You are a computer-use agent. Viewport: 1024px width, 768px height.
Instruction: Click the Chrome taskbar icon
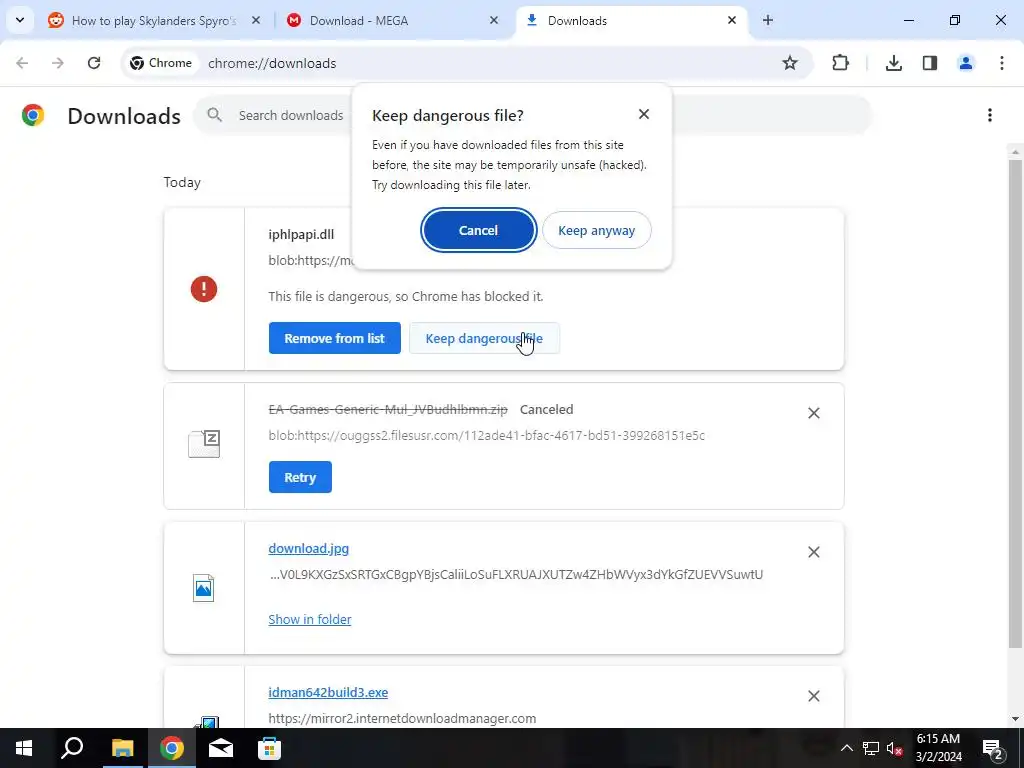click(x=172, y=748)
